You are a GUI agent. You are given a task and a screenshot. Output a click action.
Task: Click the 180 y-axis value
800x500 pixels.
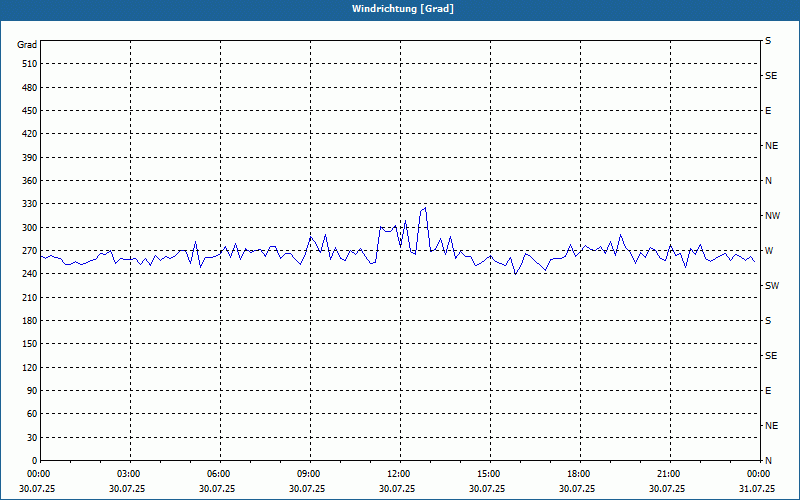point(30,321)
